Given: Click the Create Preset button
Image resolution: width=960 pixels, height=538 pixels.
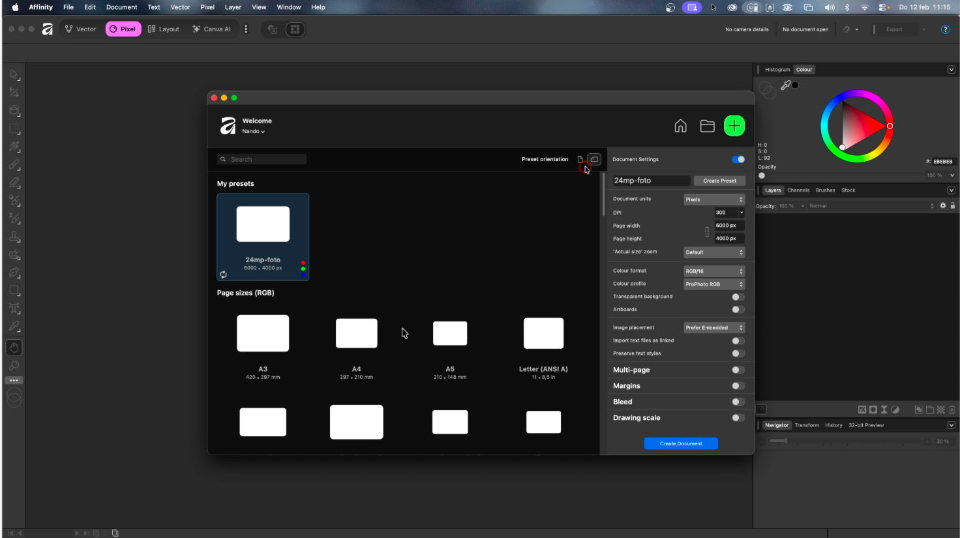Looking at the screenshot, I should (720, 181).
